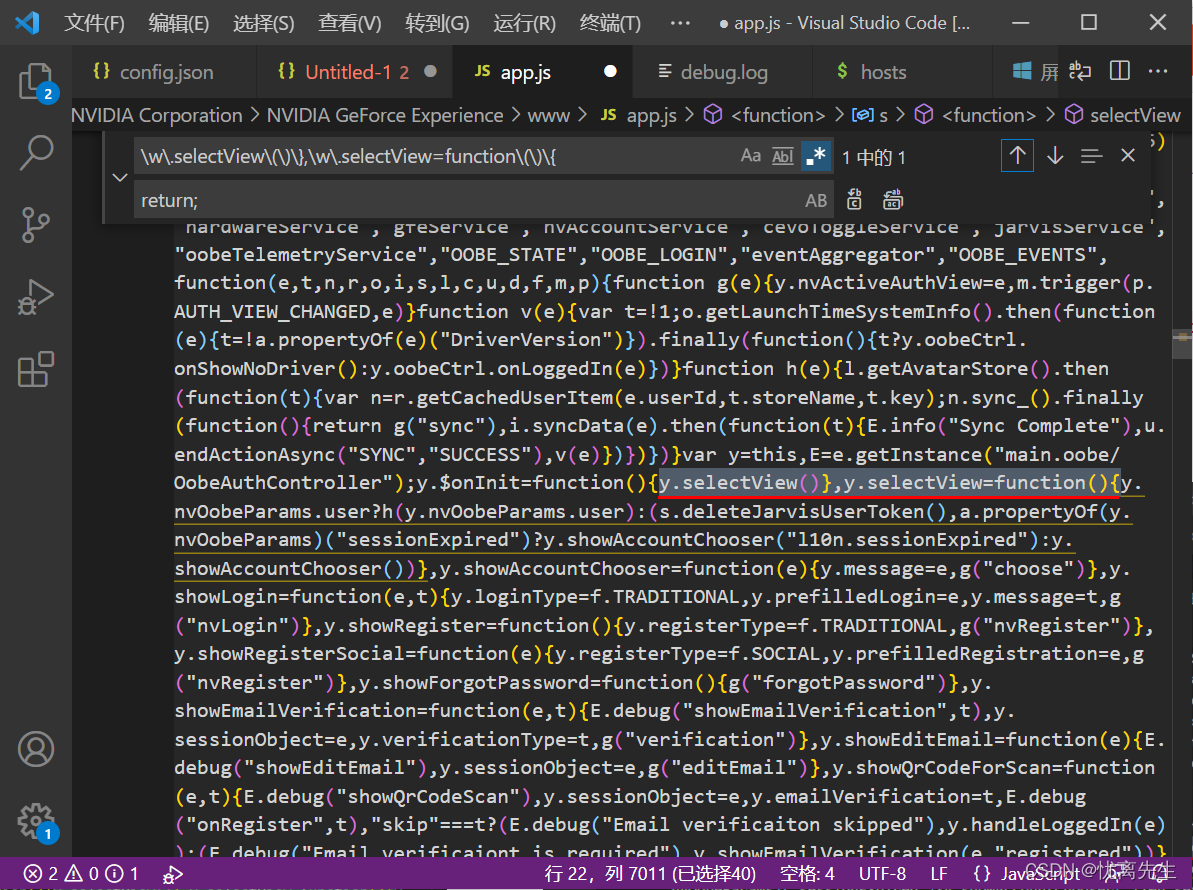Toggle Preserve Case in replace box
The width and height of the screenshot is (1193, 890).
pos(816,200)
